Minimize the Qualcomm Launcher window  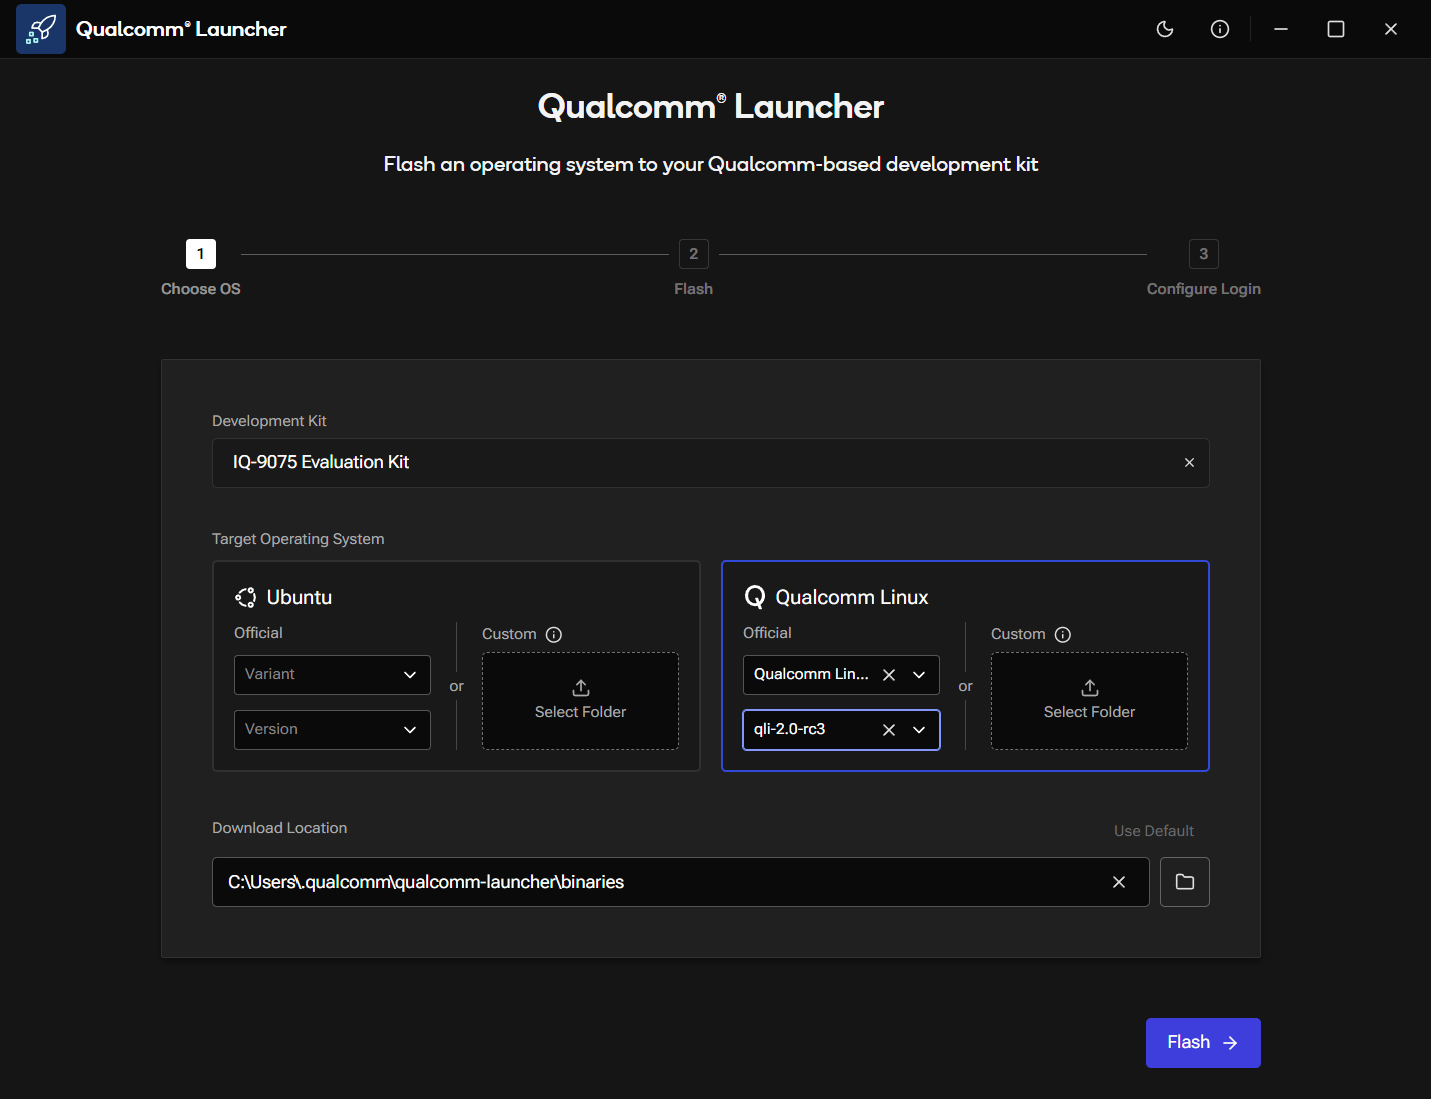(1281, 29)
